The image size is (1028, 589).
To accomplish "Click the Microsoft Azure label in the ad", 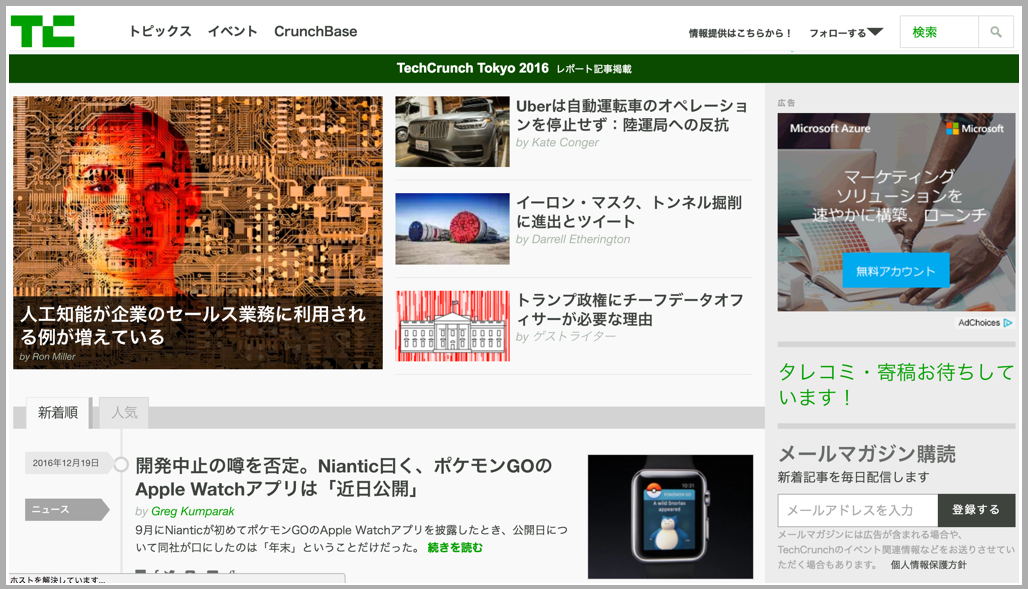I will pos(830,129).
